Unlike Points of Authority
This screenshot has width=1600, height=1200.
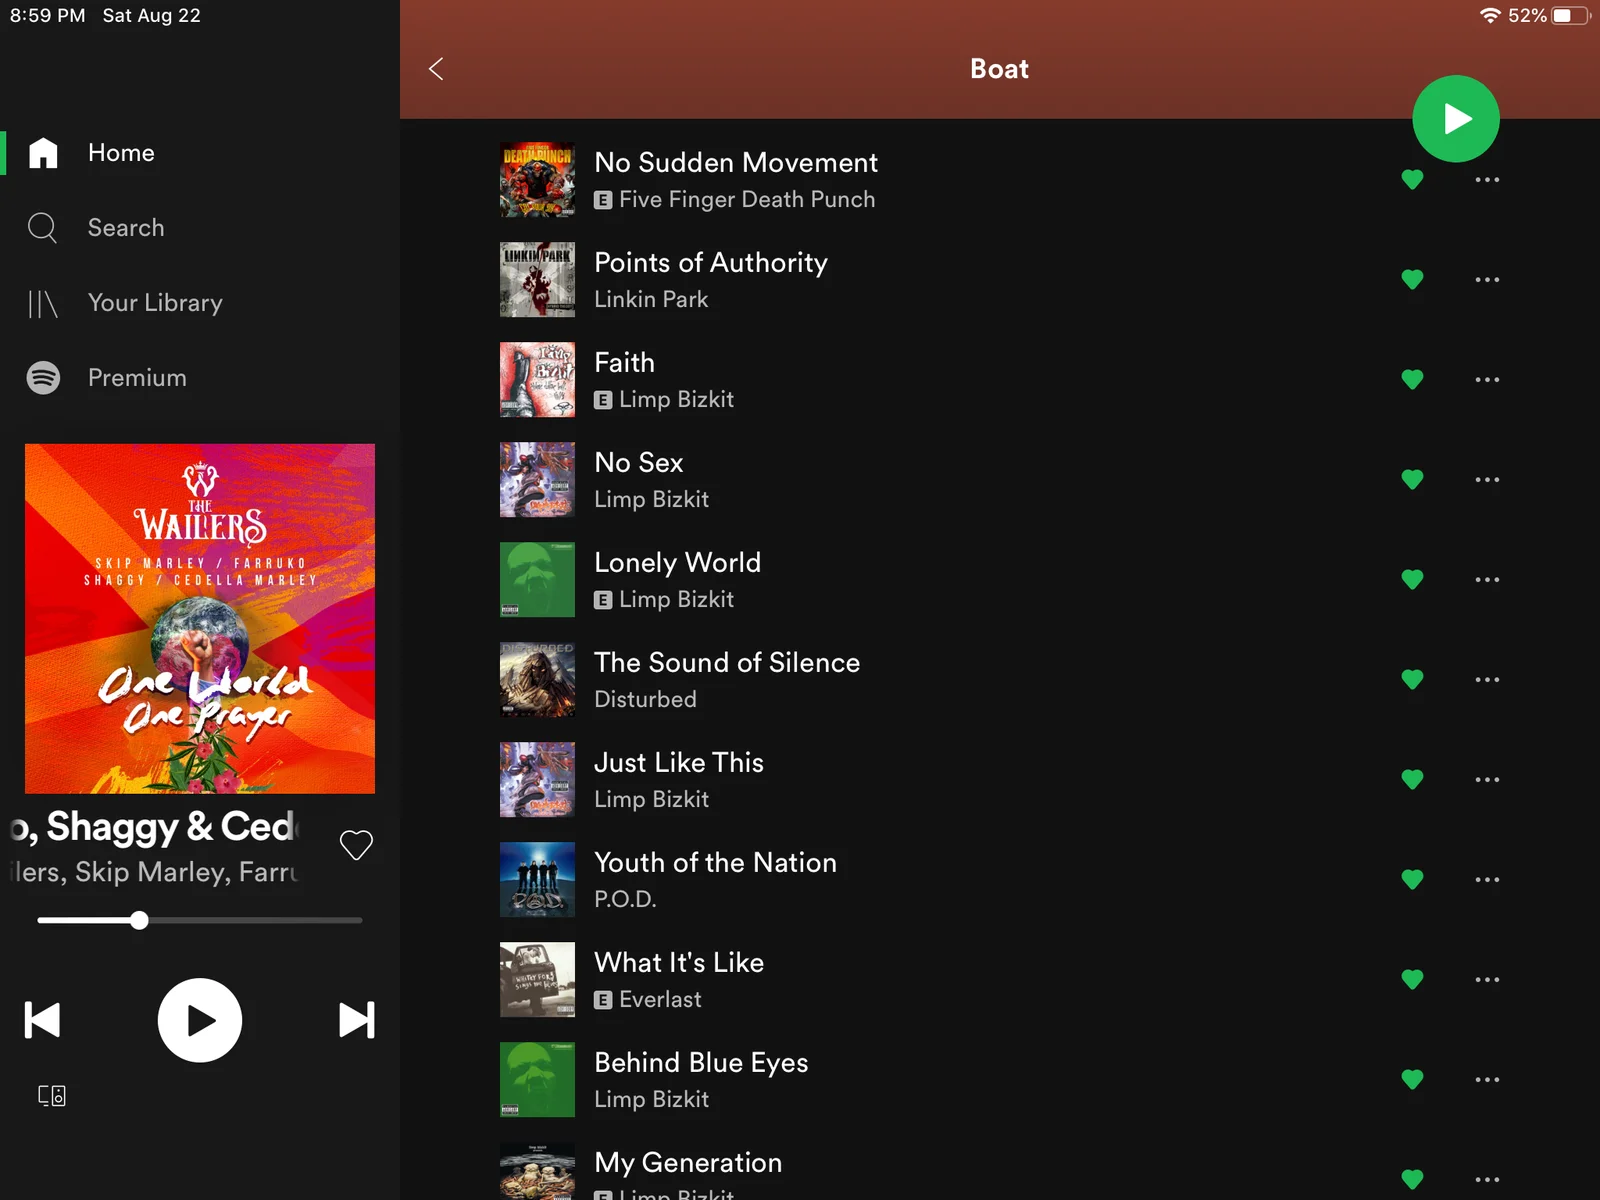[x=1412, y=280]
